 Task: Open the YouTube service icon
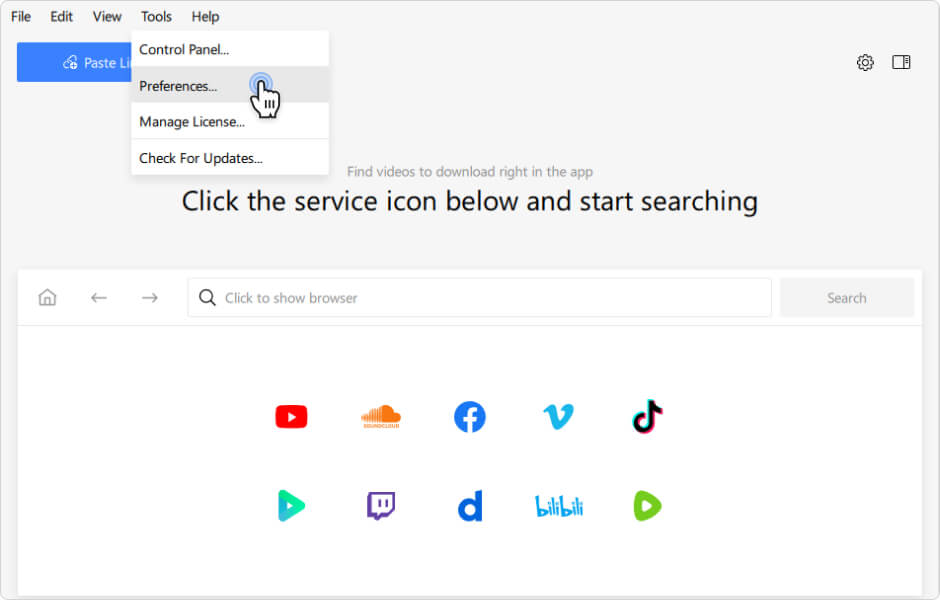coord(291,417)
